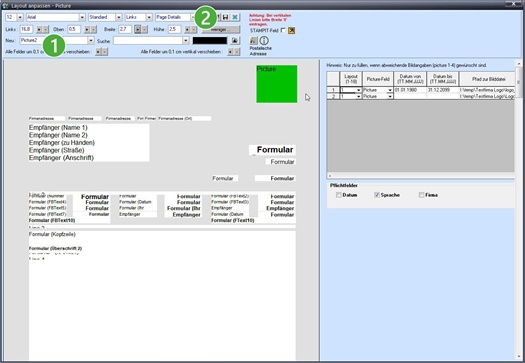Enable the STAMPIT-Feld checkbox
The width and height of the screenshot is (525, 363).
point(283,30)
